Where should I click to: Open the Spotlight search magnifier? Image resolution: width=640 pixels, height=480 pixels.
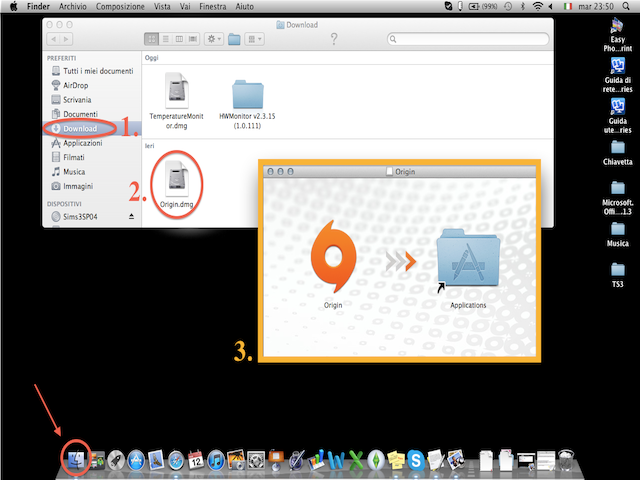[x=626, y=6]
